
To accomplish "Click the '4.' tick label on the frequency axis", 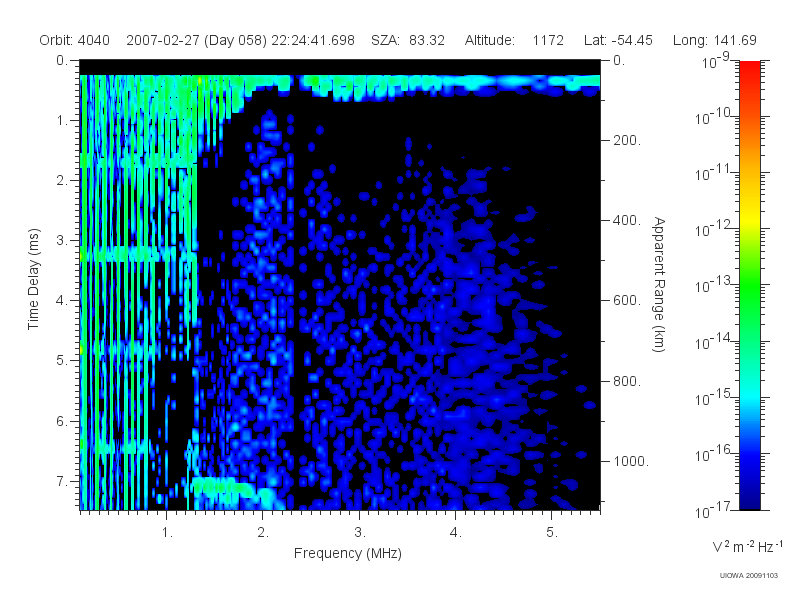I will point(456,533).
